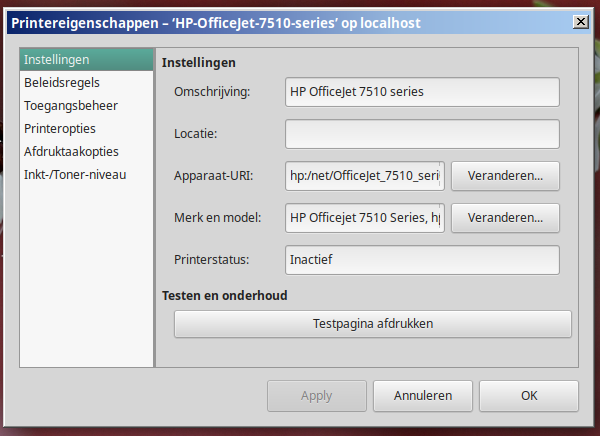Click the Merk en model: label
The width and height of the screenshot is (600, 436).
[217, 218]
